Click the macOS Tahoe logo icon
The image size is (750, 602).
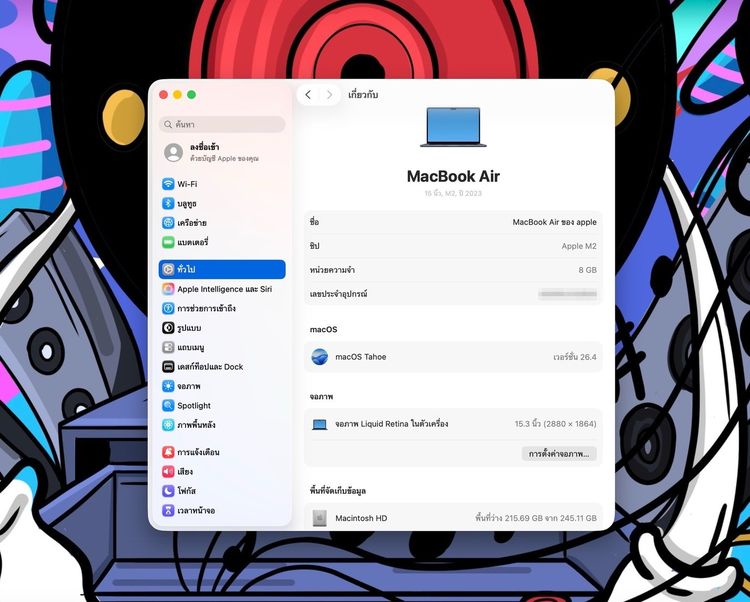(320, 357)
